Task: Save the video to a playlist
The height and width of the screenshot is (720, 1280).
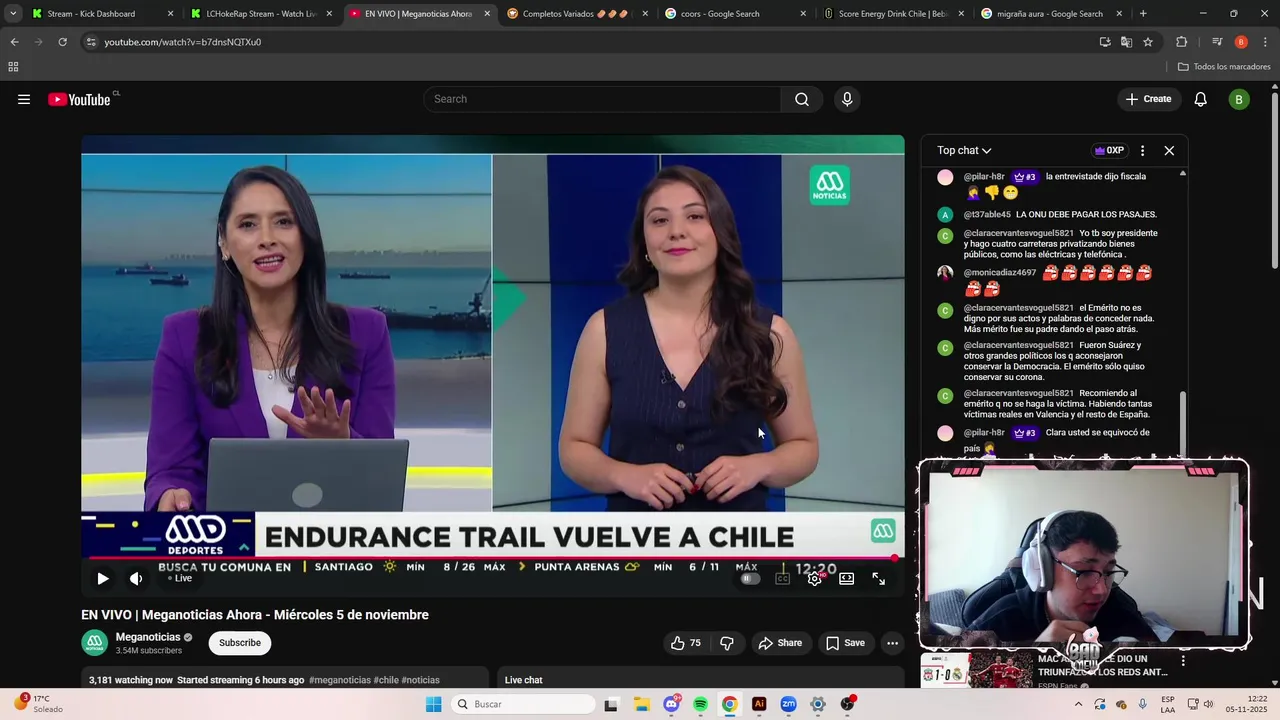Action: click(x=845, y=643)
